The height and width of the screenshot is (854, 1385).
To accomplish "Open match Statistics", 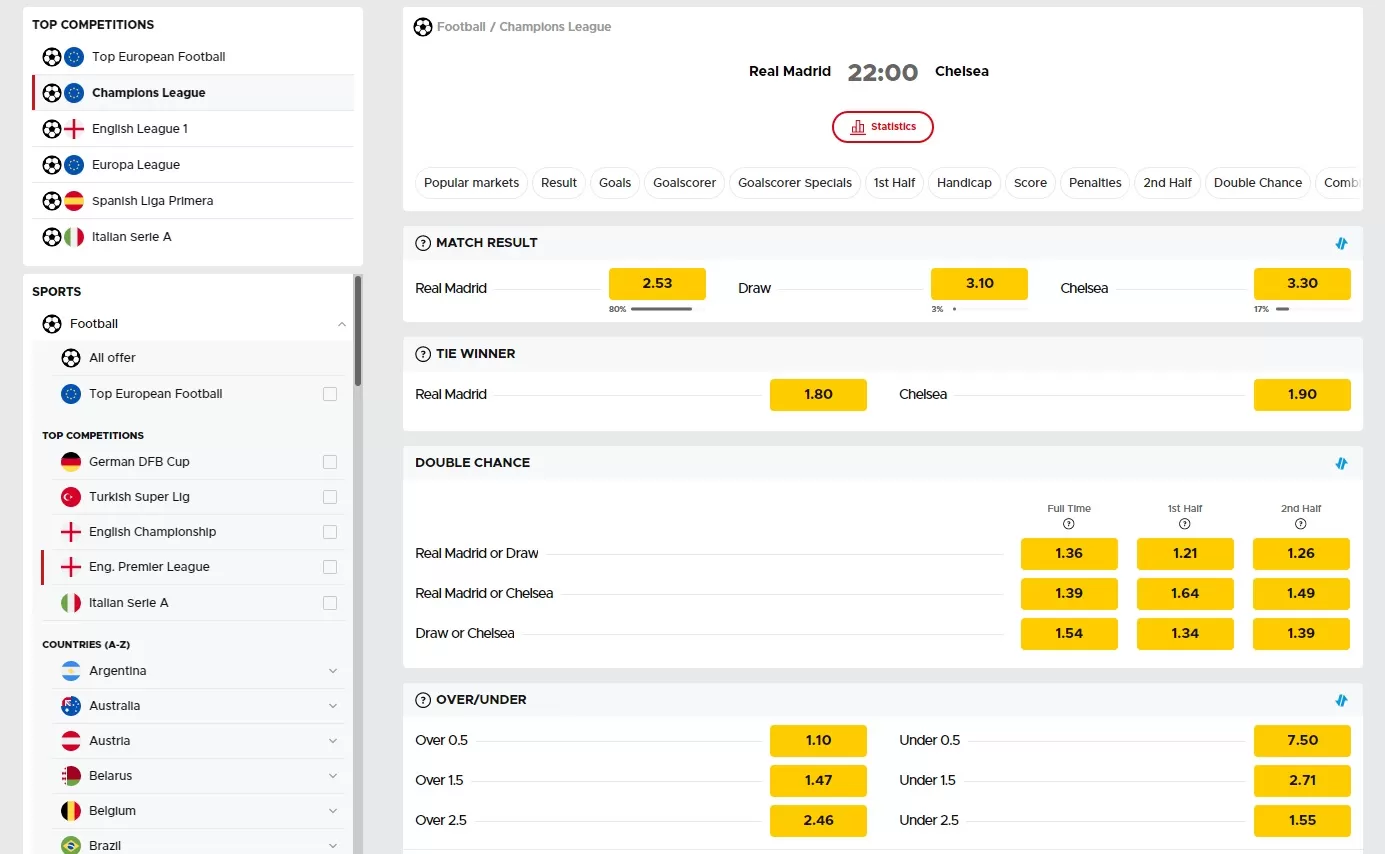I will click(x=883, y=127).
